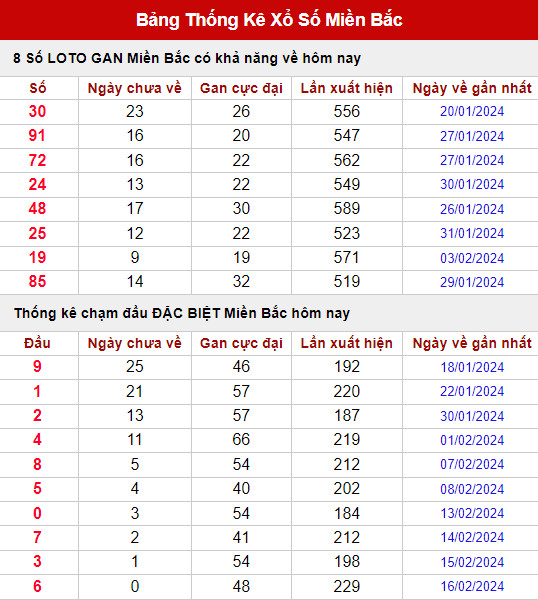The height and width of the screenshot is (600, 538).
Task: Open the 18/01/2024 date link
Action: click(x=472, y=367)
